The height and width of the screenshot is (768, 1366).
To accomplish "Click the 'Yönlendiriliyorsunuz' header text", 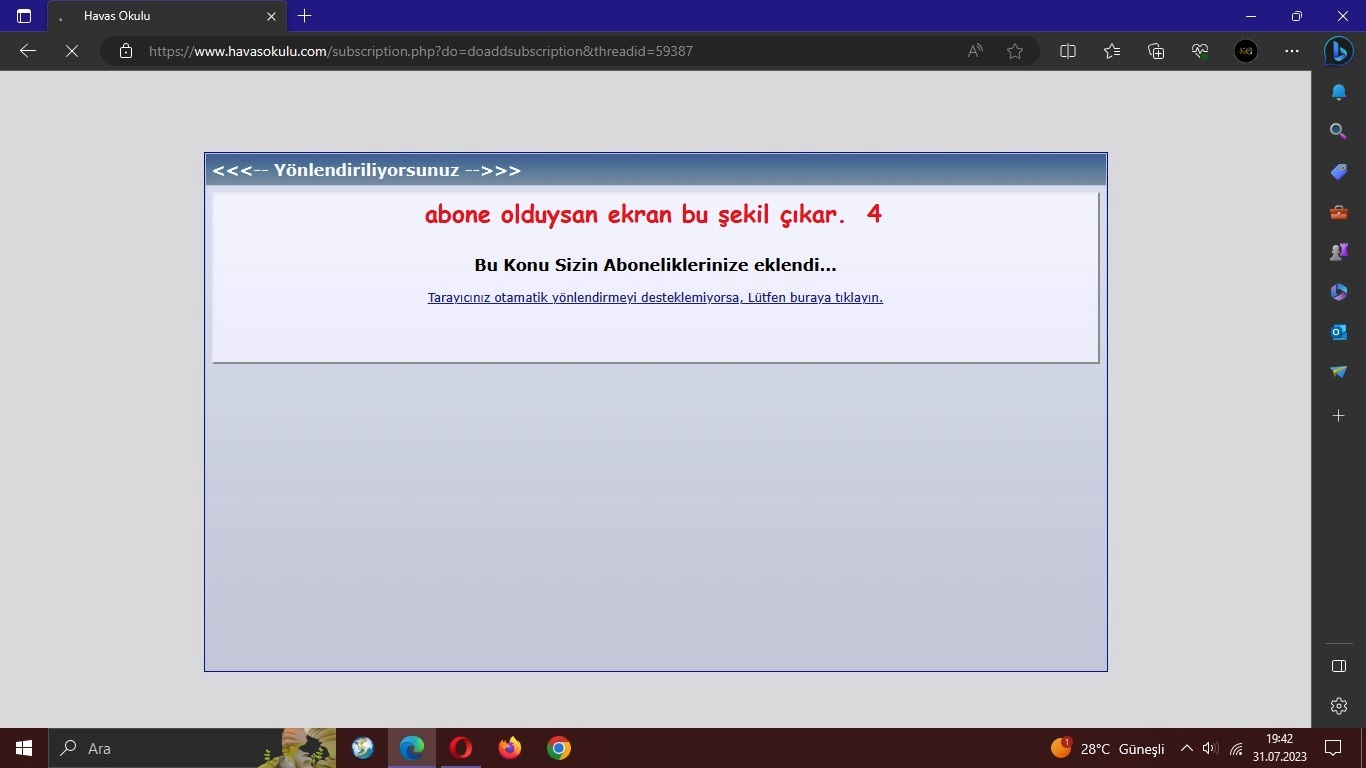I will (366, 170).
